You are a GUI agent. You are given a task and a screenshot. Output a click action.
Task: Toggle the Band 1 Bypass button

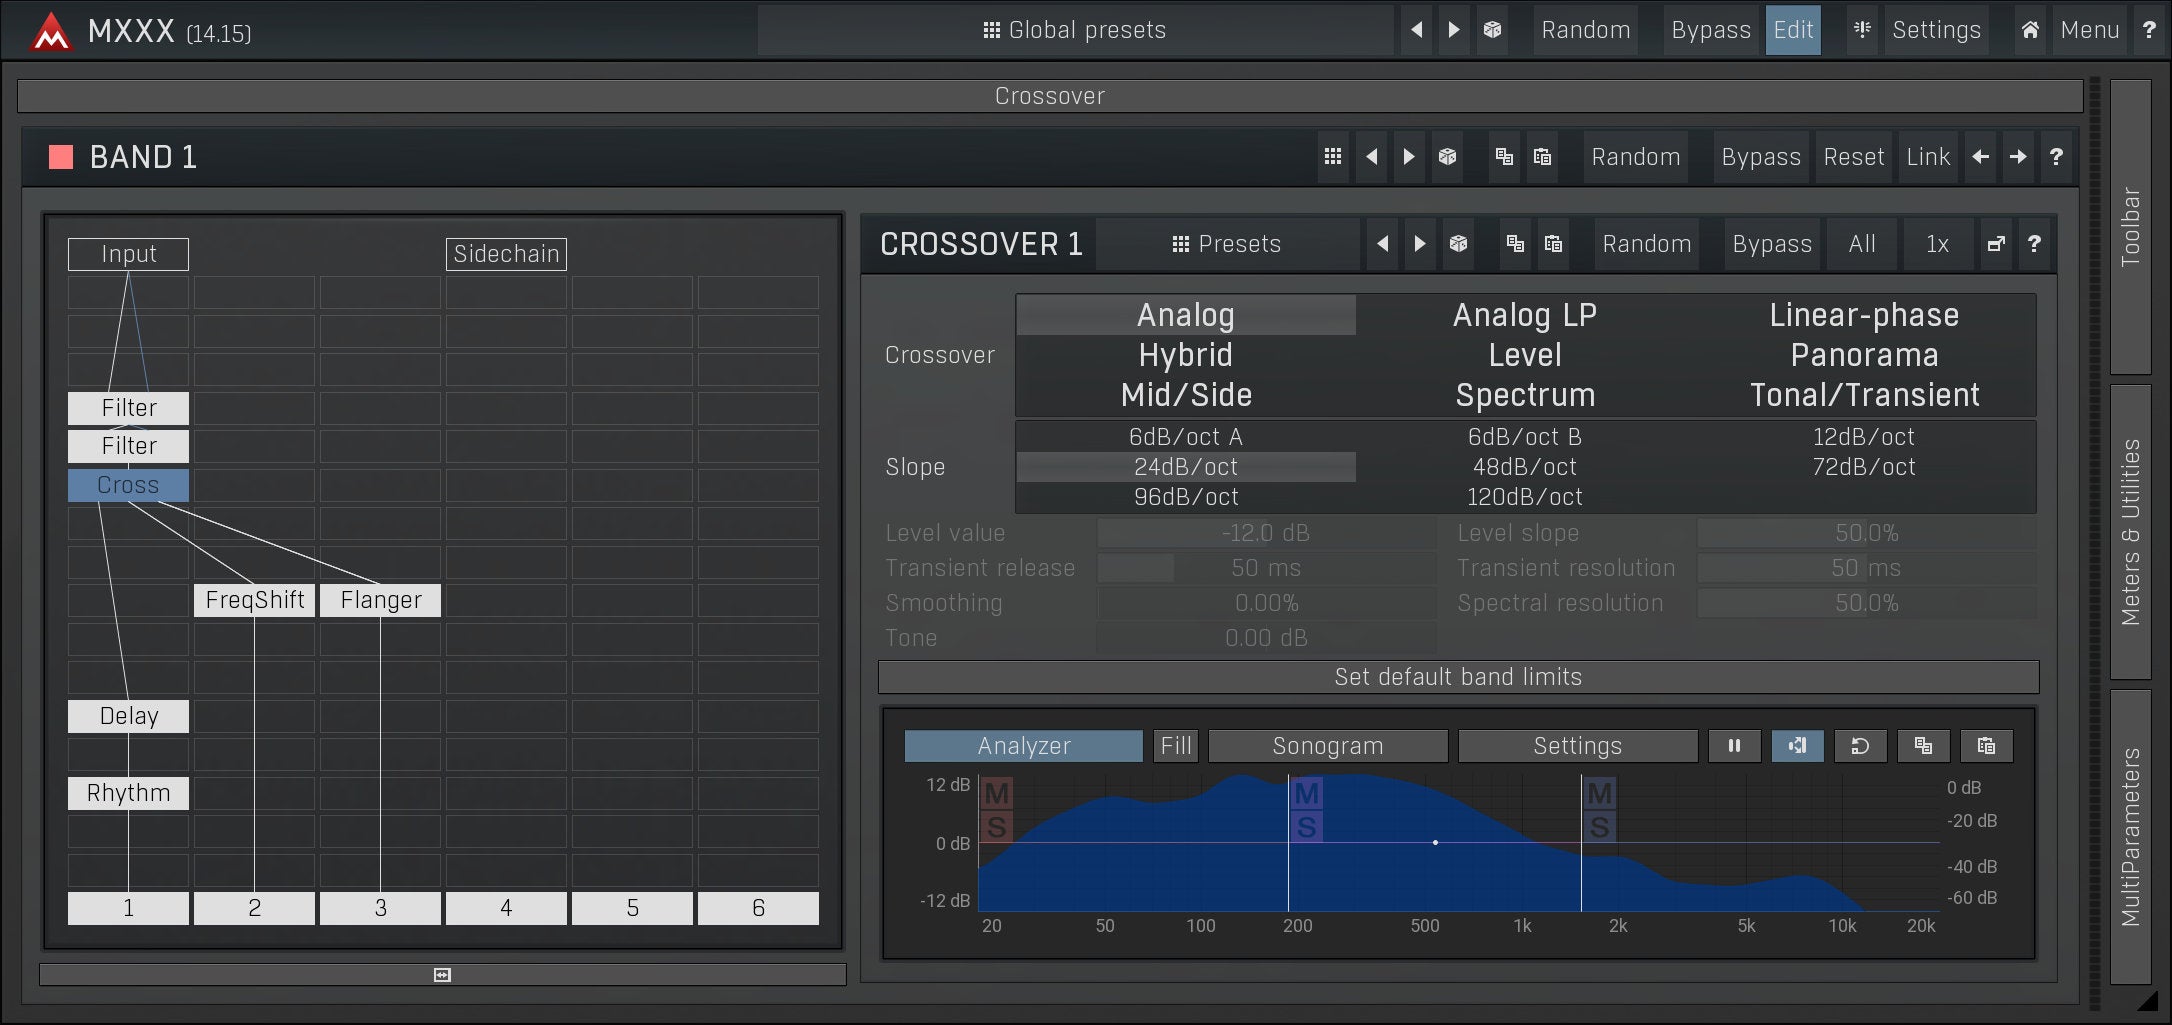[x=1760, y=157]
